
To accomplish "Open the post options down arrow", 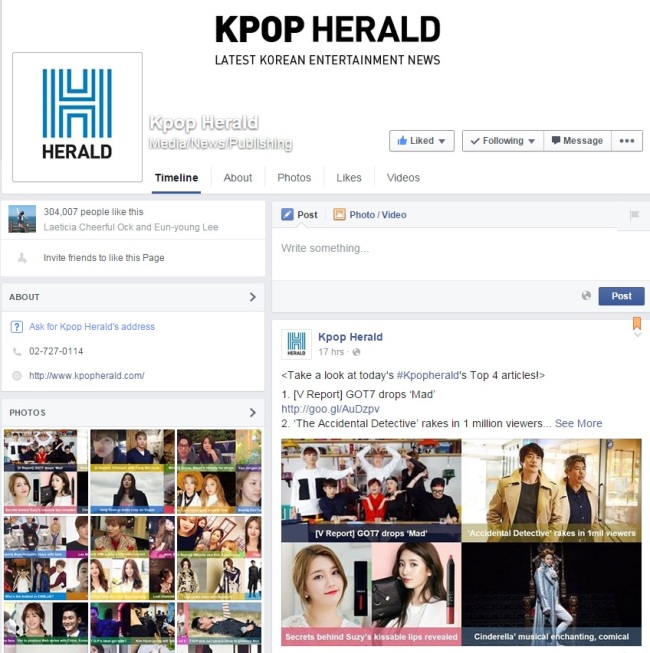I will [637, 334].
